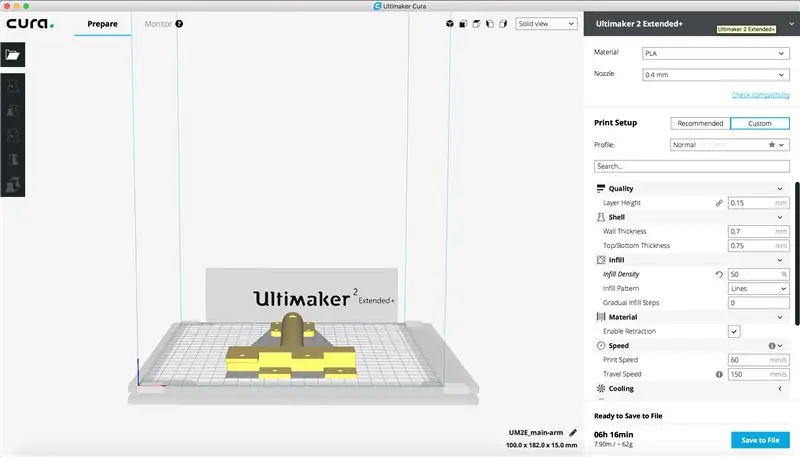Click the Layer Height link icon
The image size is (800, 457).
tap(719, 203)
